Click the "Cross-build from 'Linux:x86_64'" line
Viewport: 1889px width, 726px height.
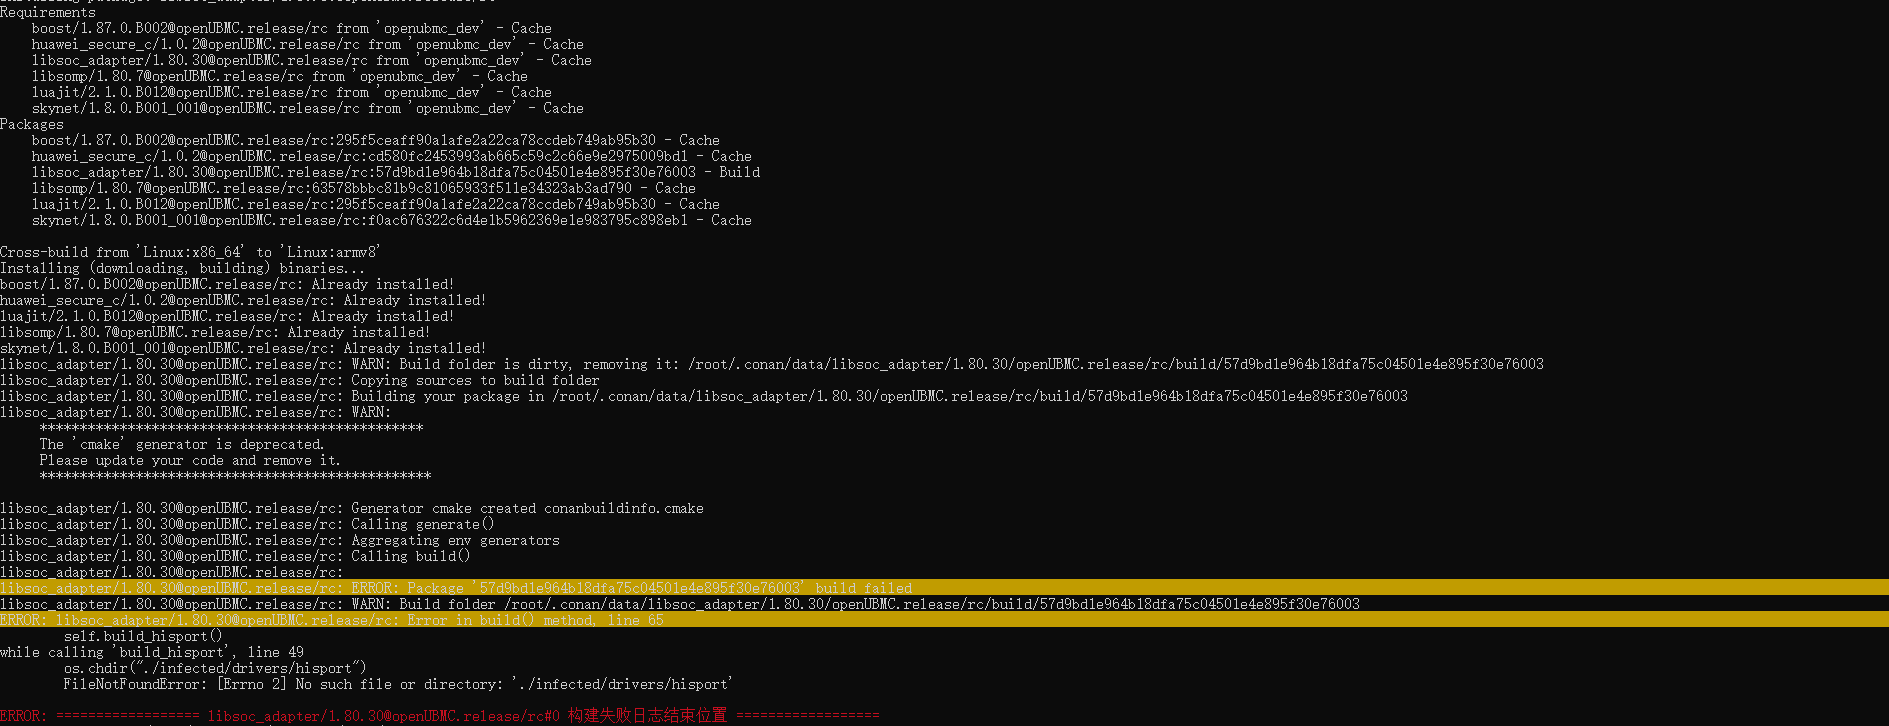click(x=190, y=253)
